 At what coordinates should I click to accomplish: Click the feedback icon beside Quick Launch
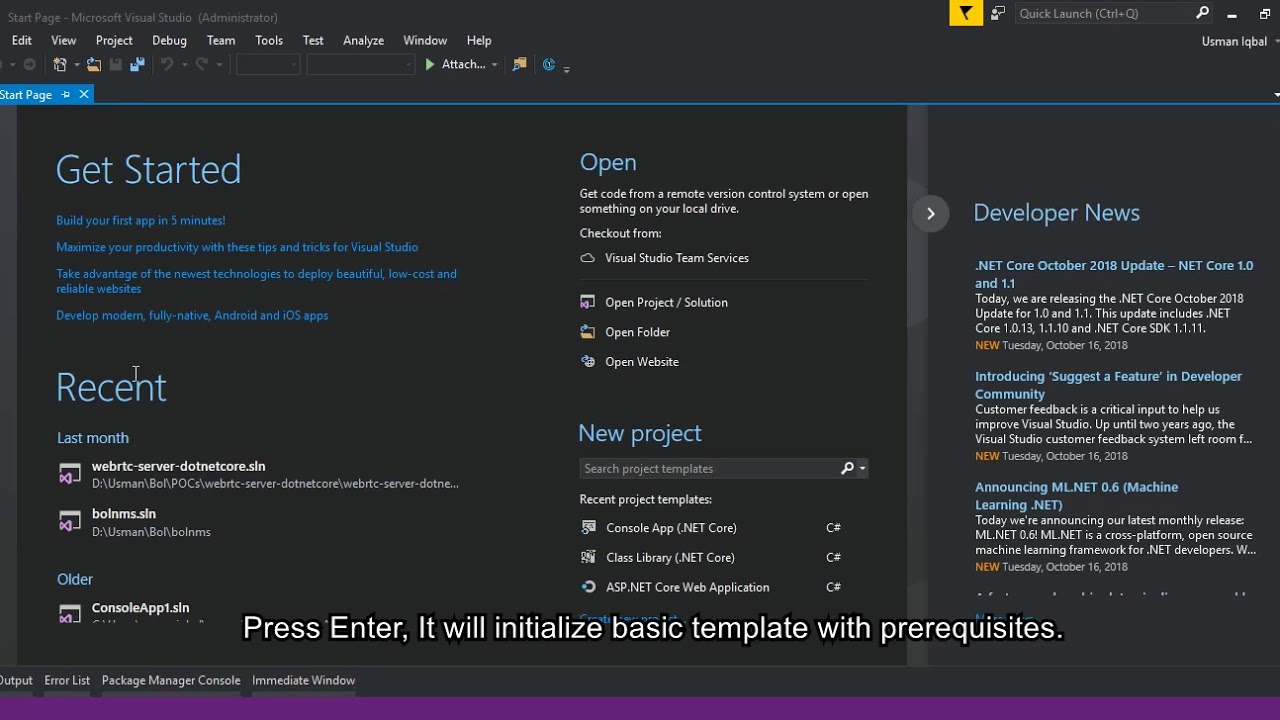(x=998, y=13)
